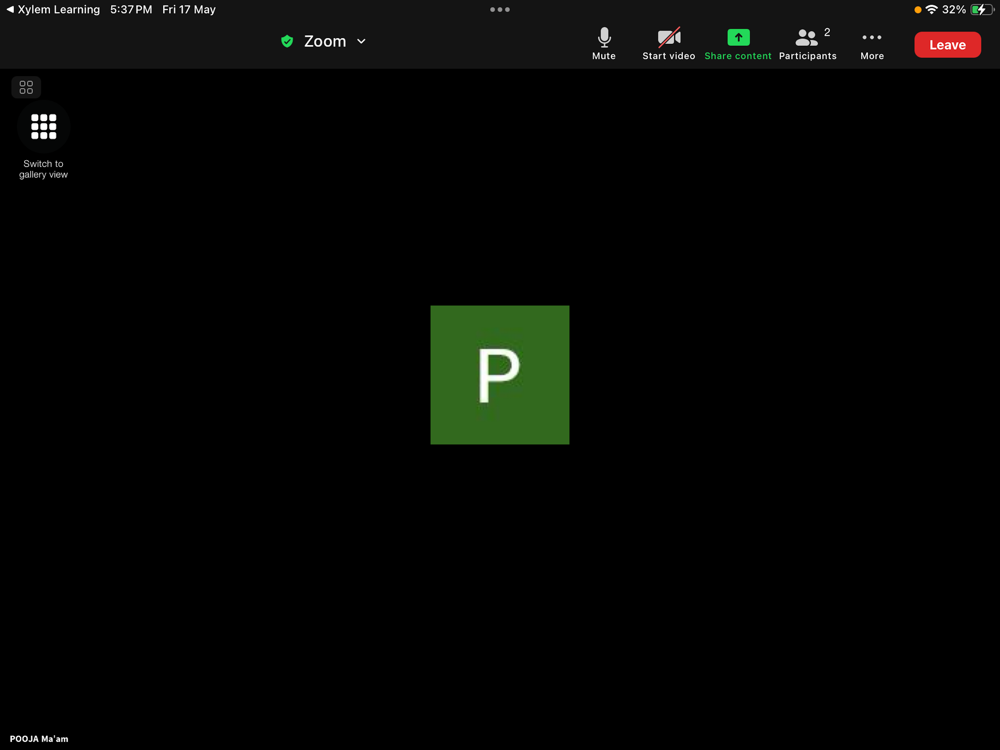
Task: Click the participants count number 2
Action: click(827, 32)
